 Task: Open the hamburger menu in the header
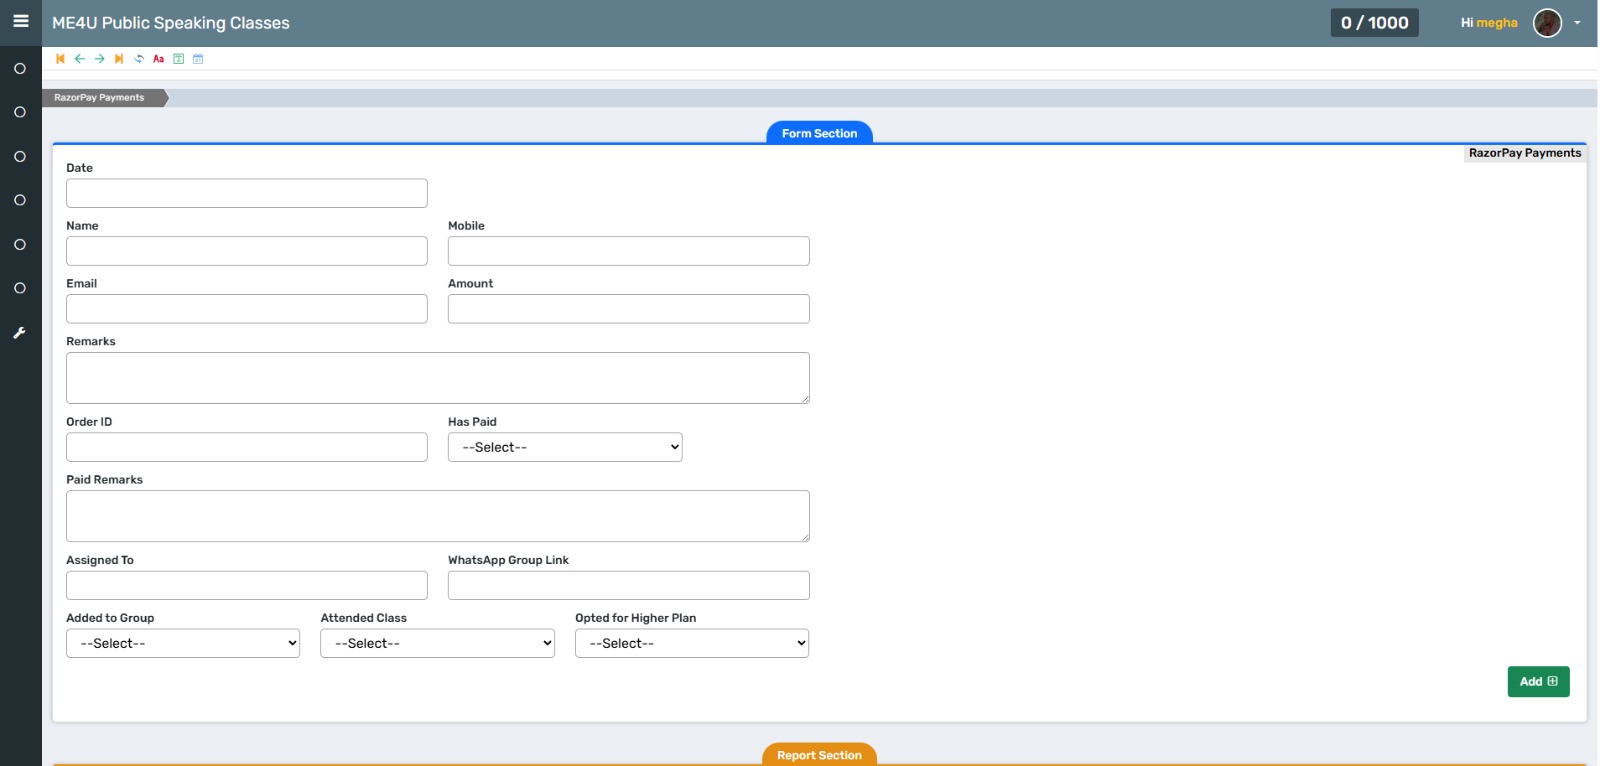point(20,21)
